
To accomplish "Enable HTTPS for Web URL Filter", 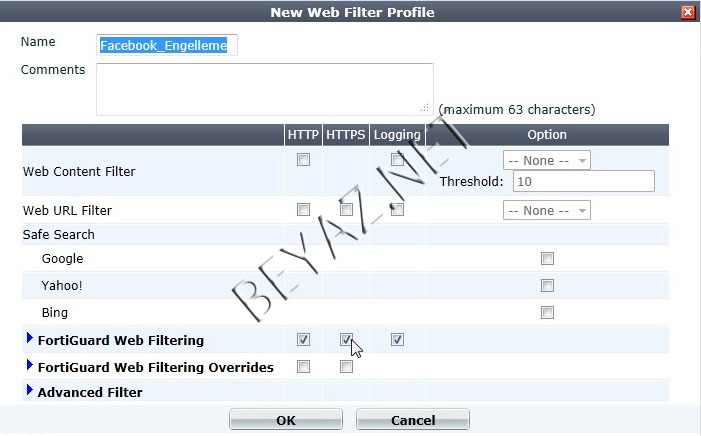I will coord(346,210).
